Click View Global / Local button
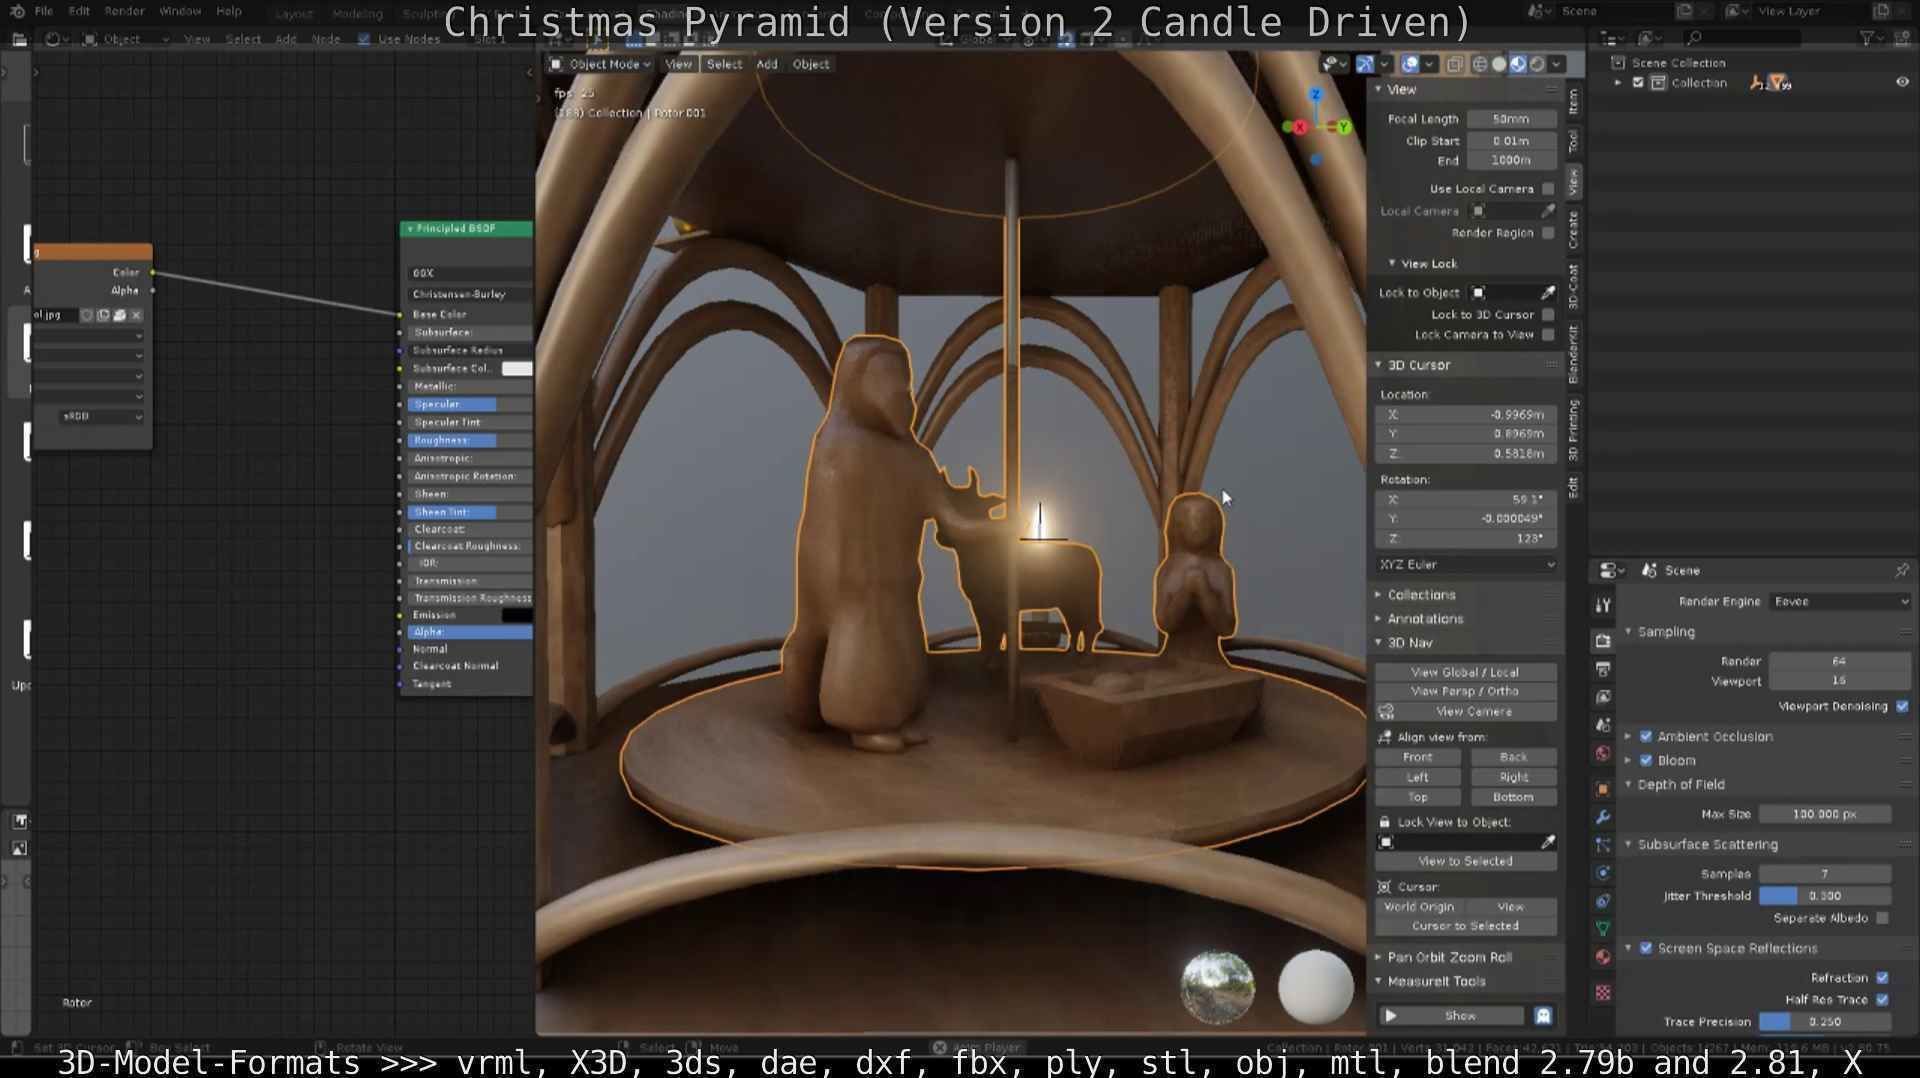The width and height of the screenshot is (1920, 1078). (1465, 673)
